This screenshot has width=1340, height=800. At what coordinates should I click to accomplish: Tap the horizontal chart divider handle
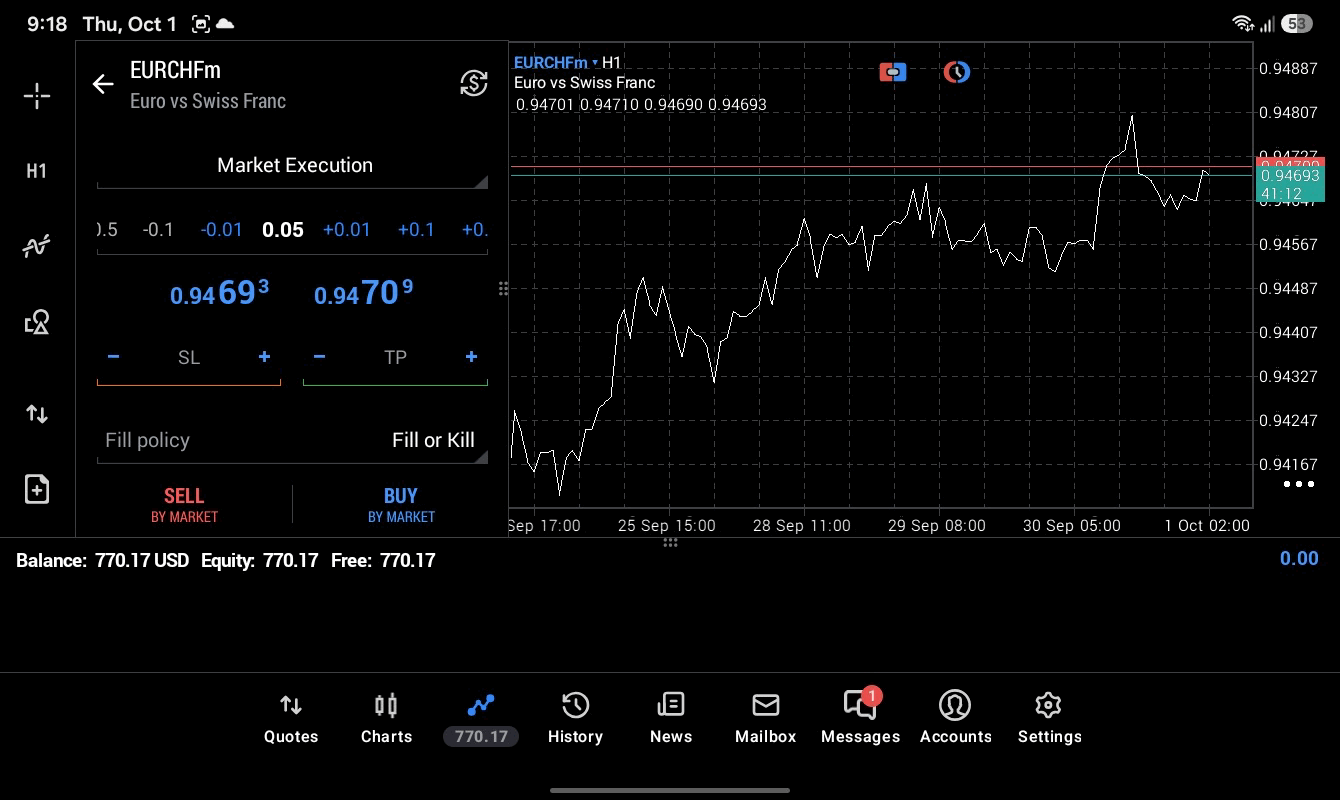670,543
